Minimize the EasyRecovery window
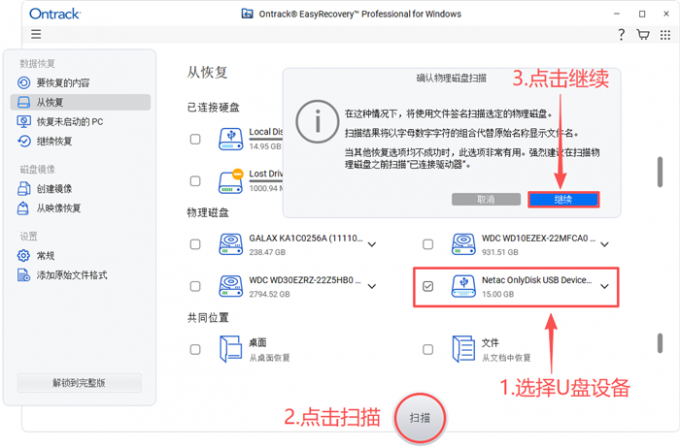Screen dimensions: 680x447 tap(617, 14)
